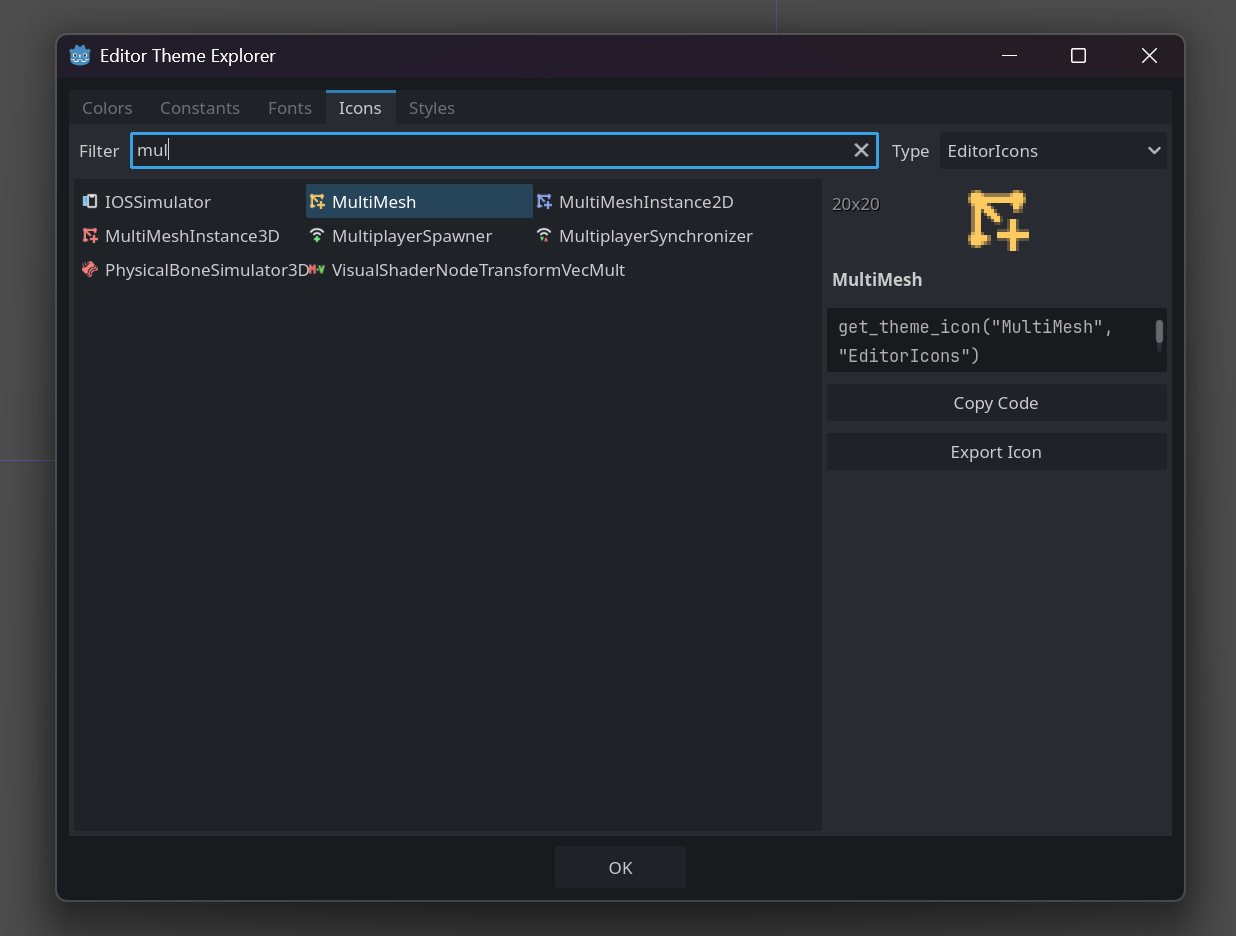Image resolution: width=1236 pixels, height=936 pixels.
Task: Click the 20x20 size label
Action: coord(856,204)
